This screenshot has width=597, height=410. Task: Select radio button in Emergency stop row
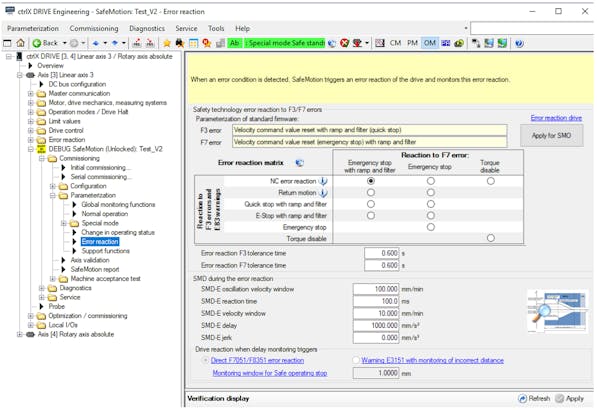[x=431, y=227]
